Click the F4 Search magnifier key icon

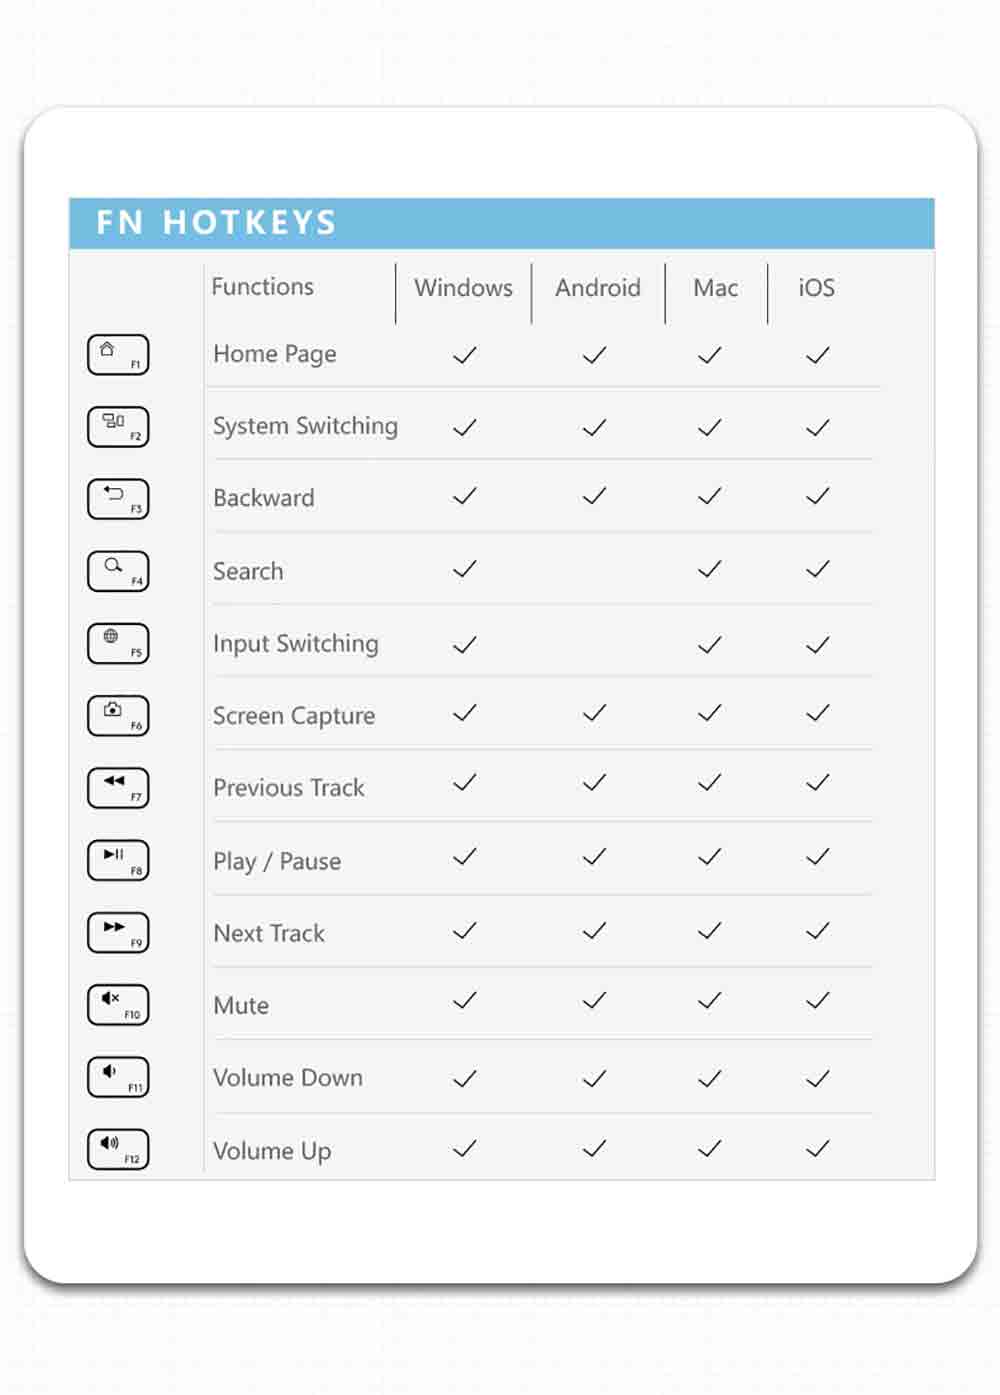(118, 571)
